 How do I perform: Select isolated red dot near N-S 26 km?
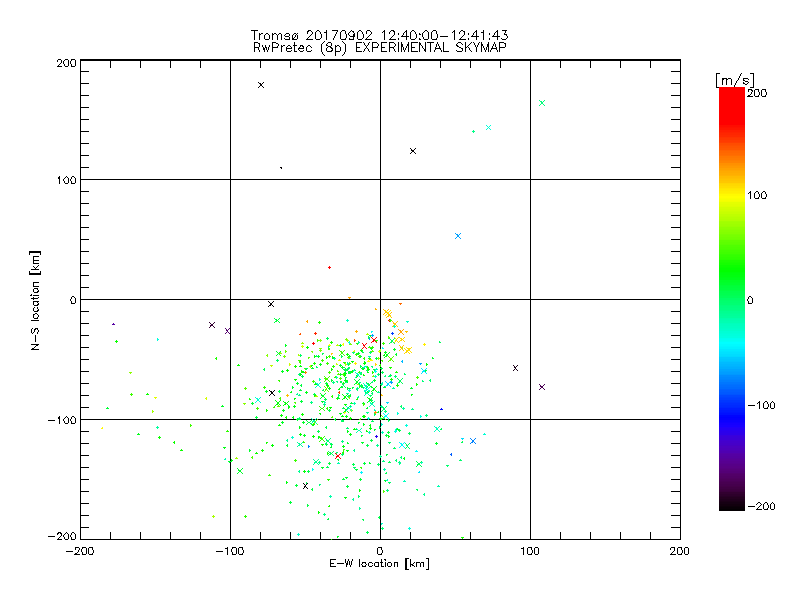coord(330,267)
